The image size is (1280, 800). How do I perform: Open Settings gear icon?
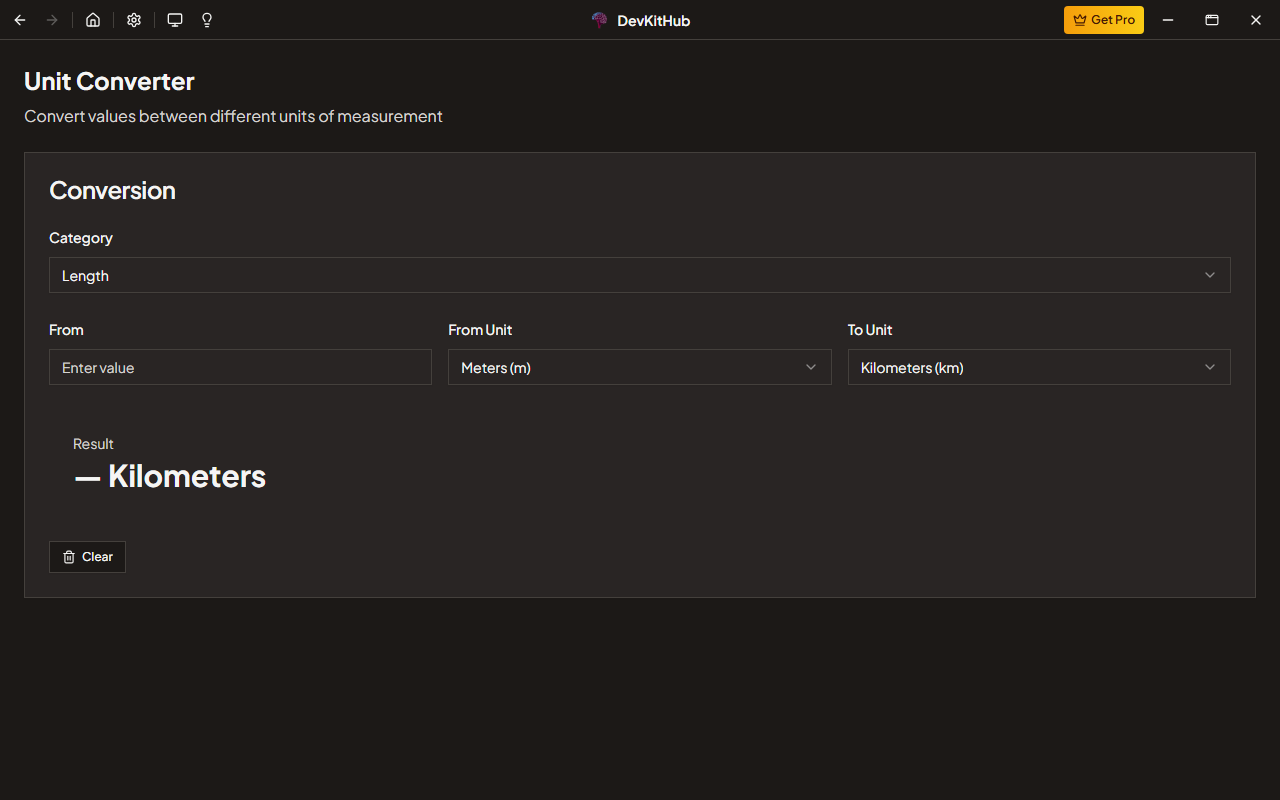[x=134, y=20]
